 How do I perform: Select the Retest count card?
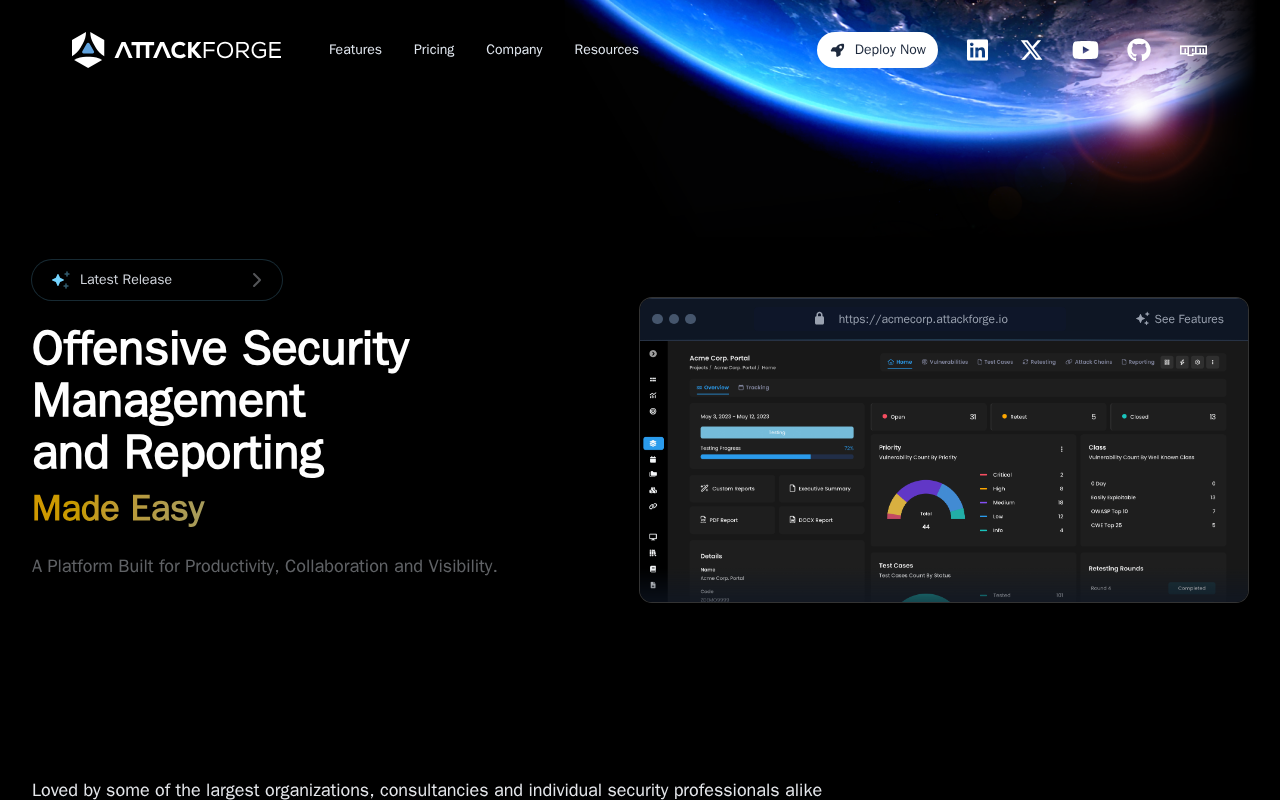1048,417
